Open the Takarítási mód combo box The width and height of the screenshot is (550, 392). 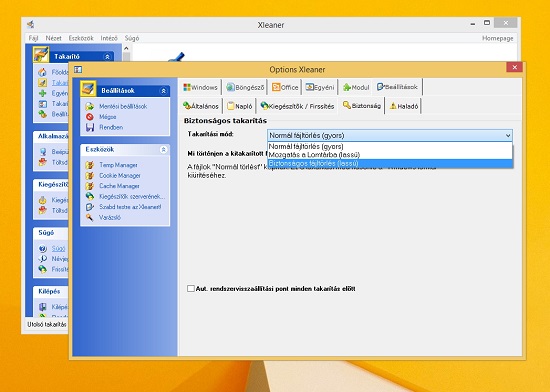(390, 135)
